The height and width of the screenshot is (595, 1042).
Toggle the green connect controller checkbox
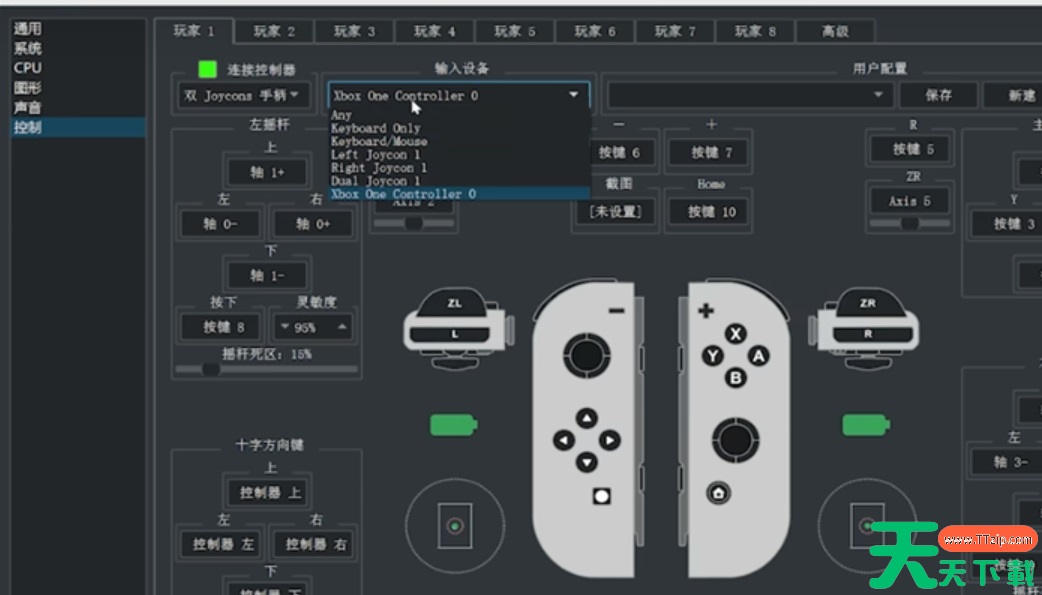(x=207, y=70)
